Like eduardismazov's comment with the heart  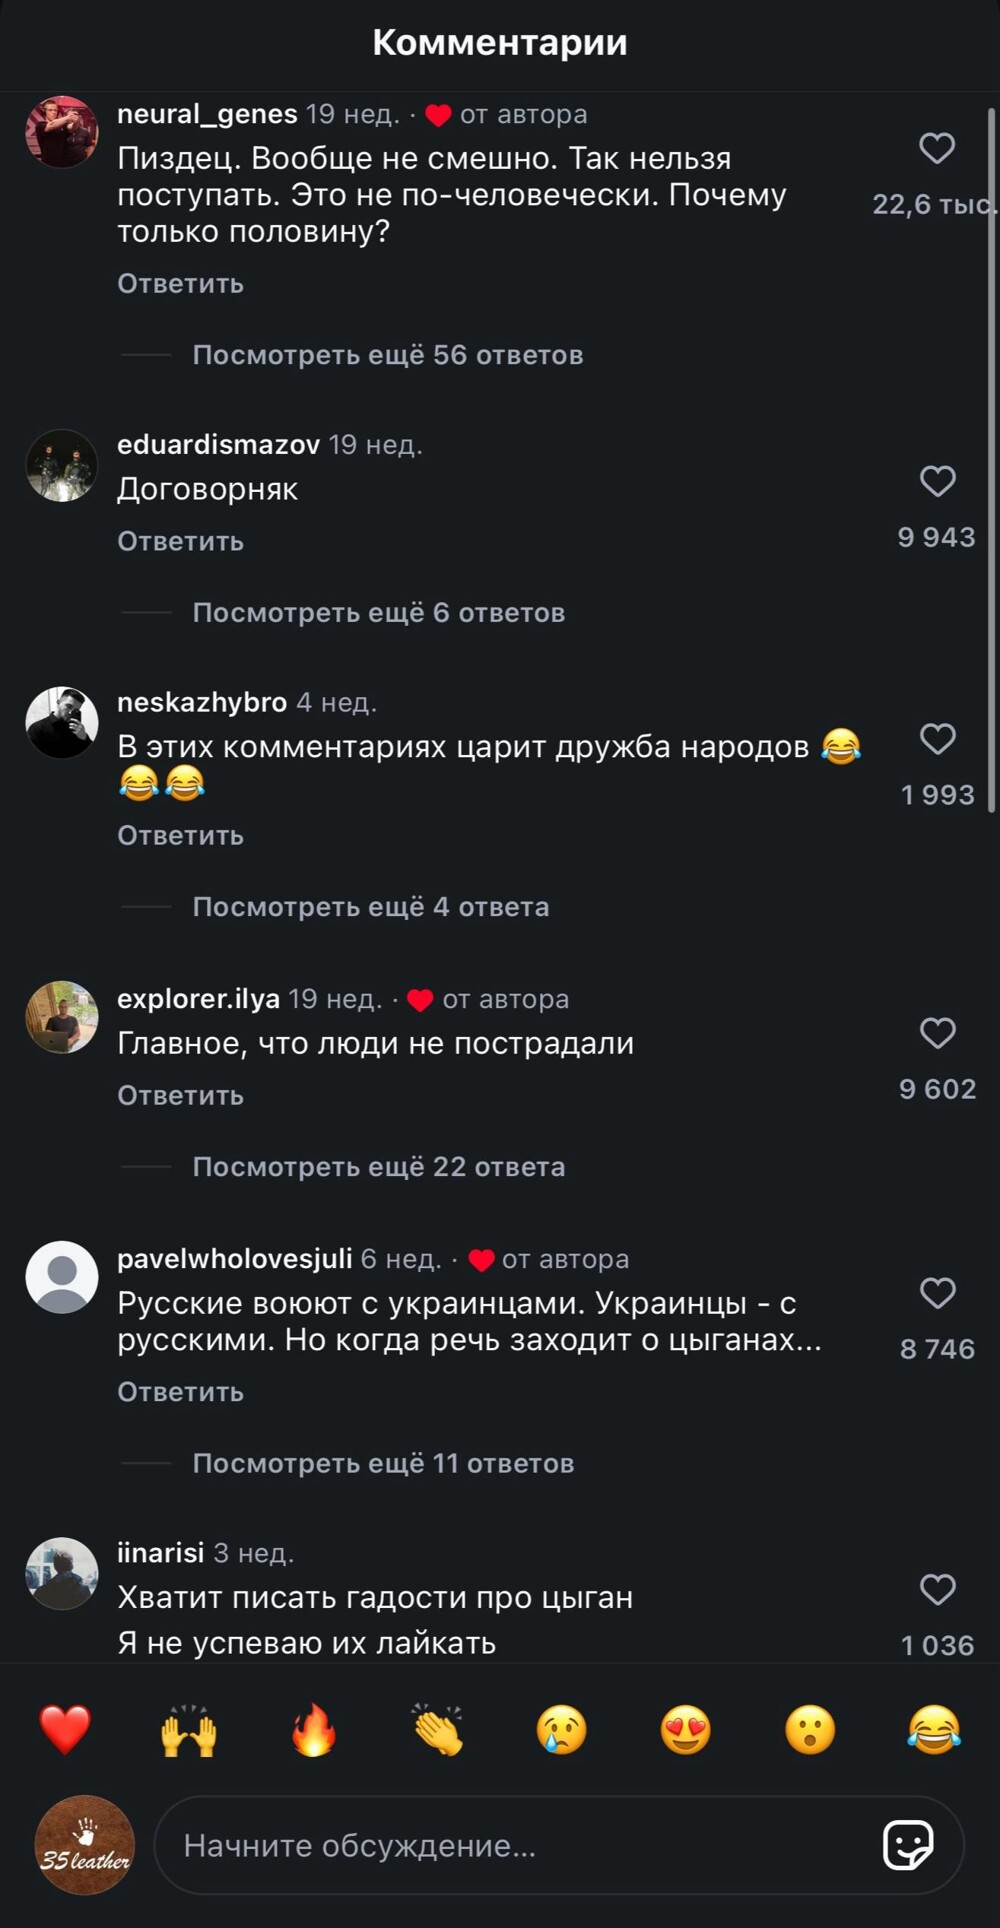[x=937, y=481]
